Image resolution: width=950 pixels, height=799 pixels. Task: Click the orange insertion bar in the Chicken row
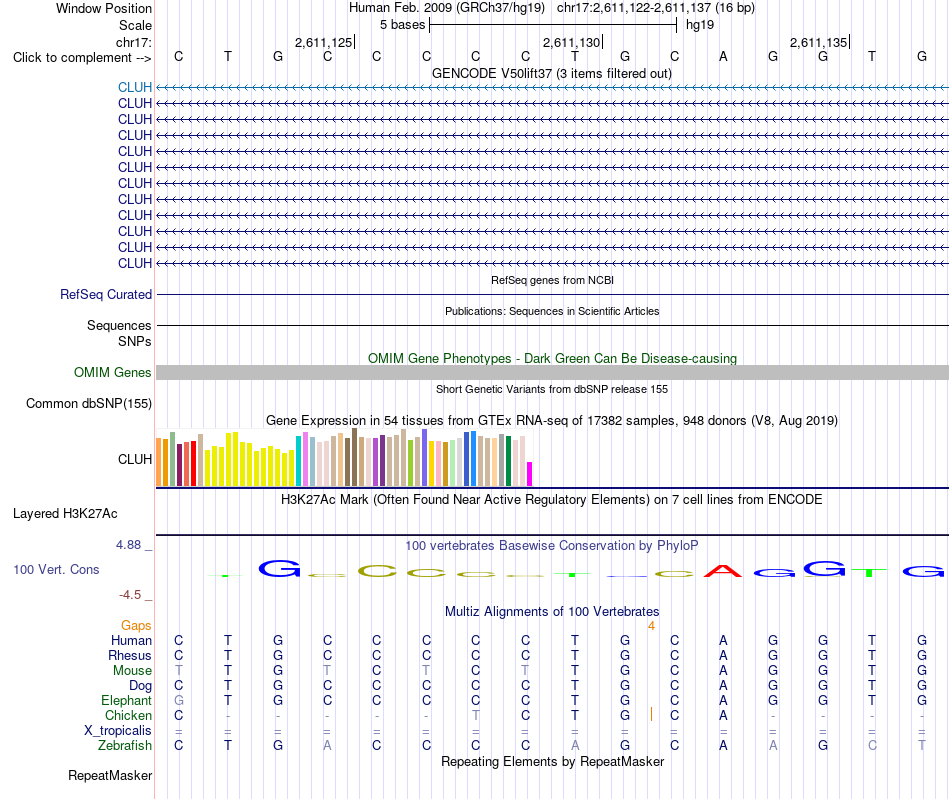[651, 714]
